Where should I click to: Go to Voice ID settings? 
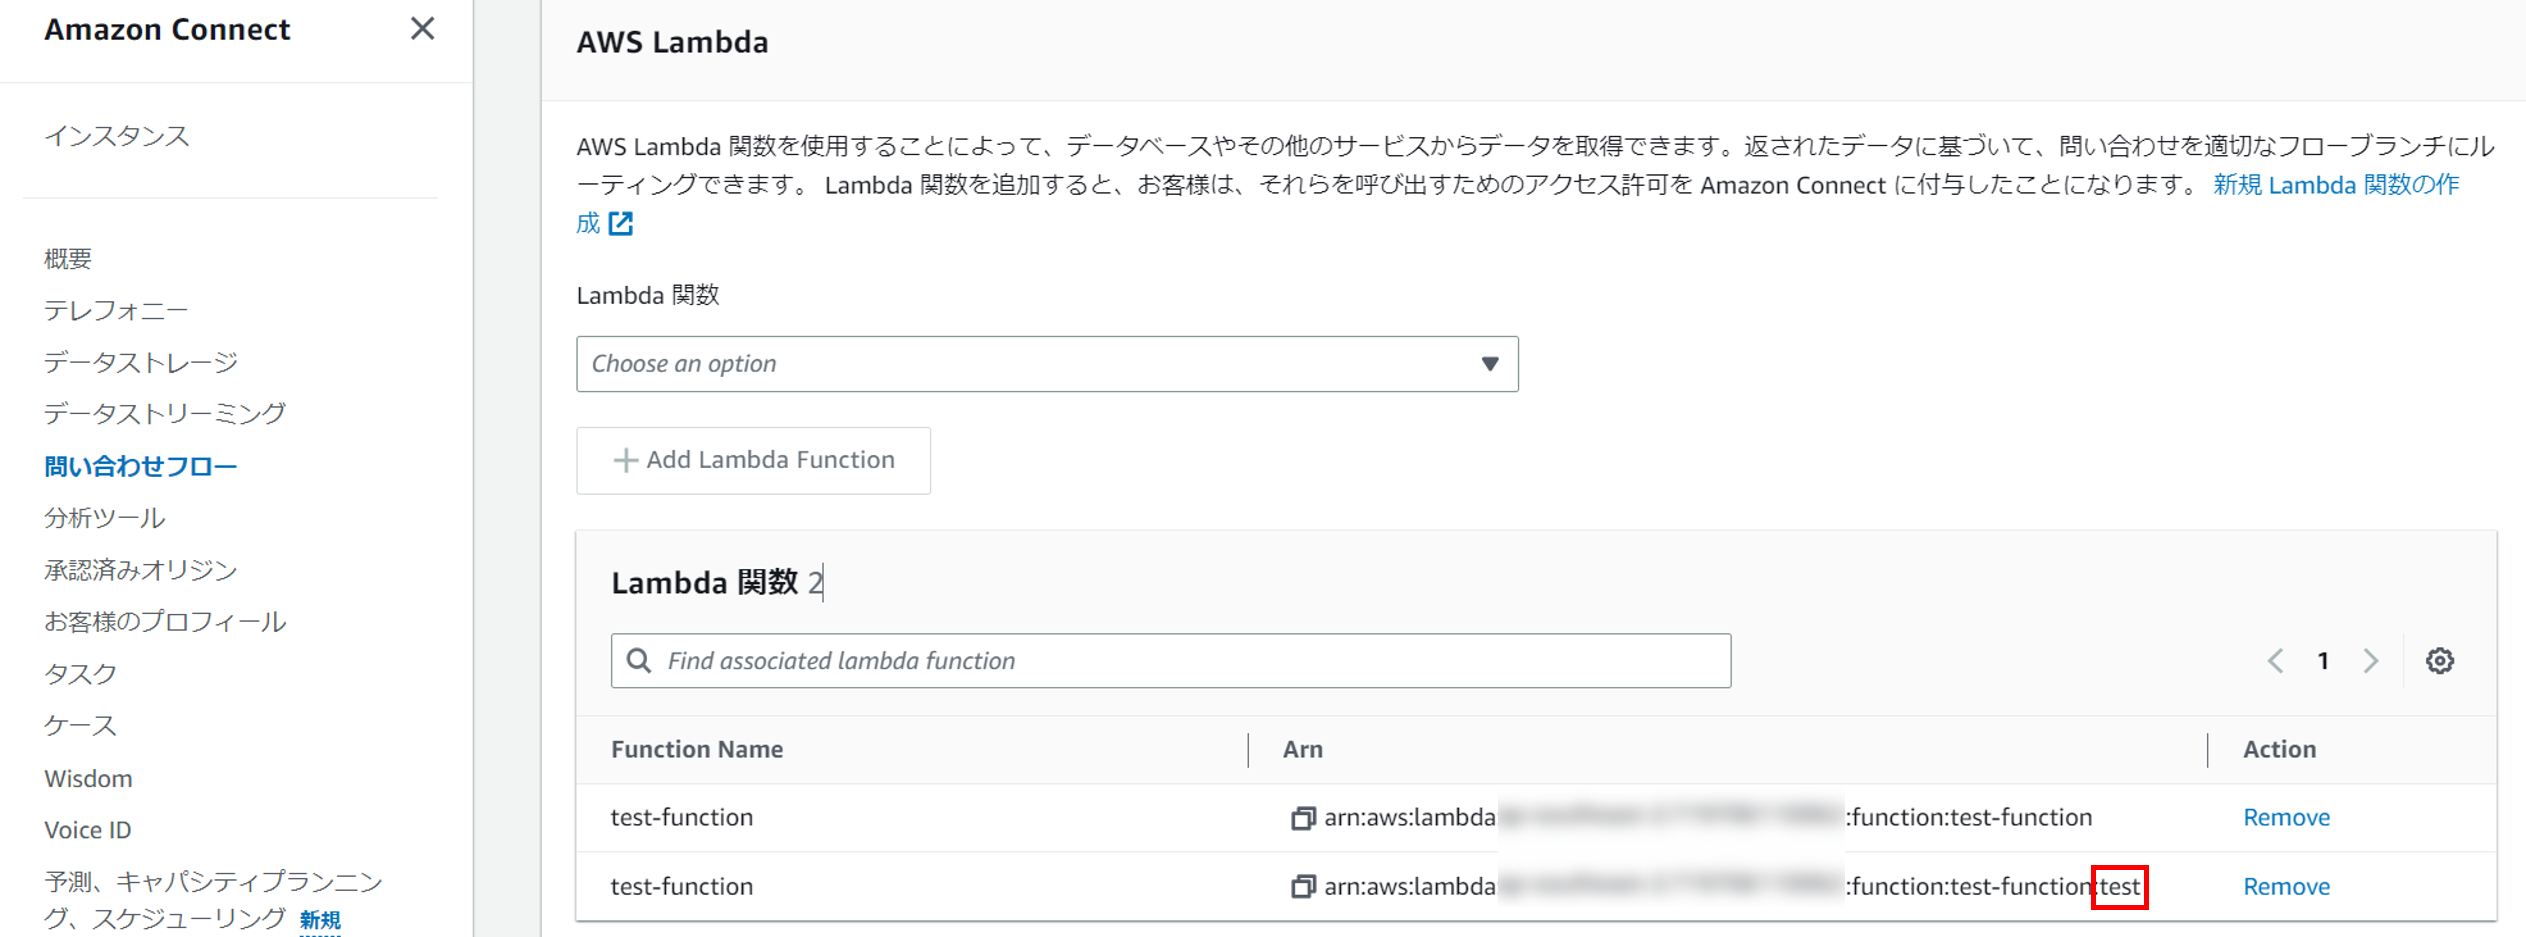coord(88,830)
